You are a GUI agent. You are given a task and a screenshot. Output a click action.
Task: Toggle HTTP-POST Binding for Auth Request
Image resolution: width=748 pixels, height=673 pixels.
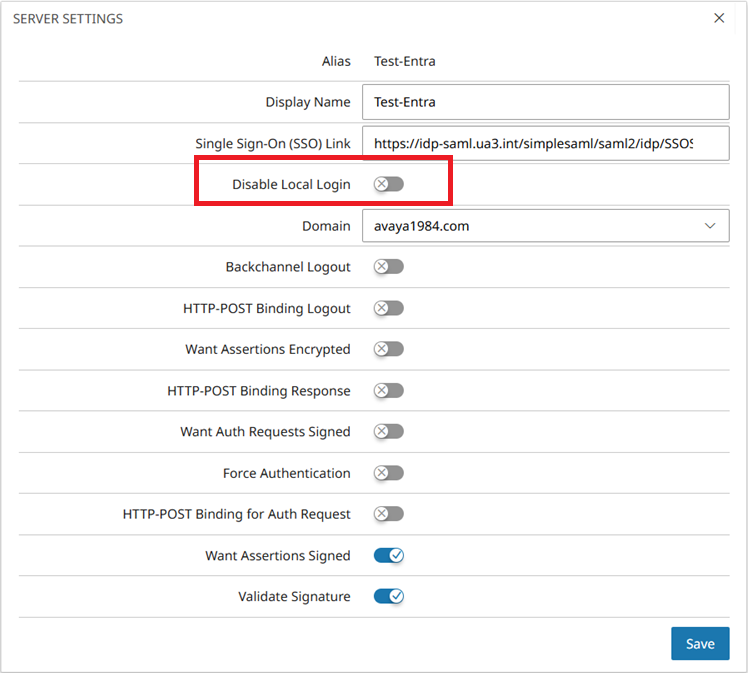point(388,514)
